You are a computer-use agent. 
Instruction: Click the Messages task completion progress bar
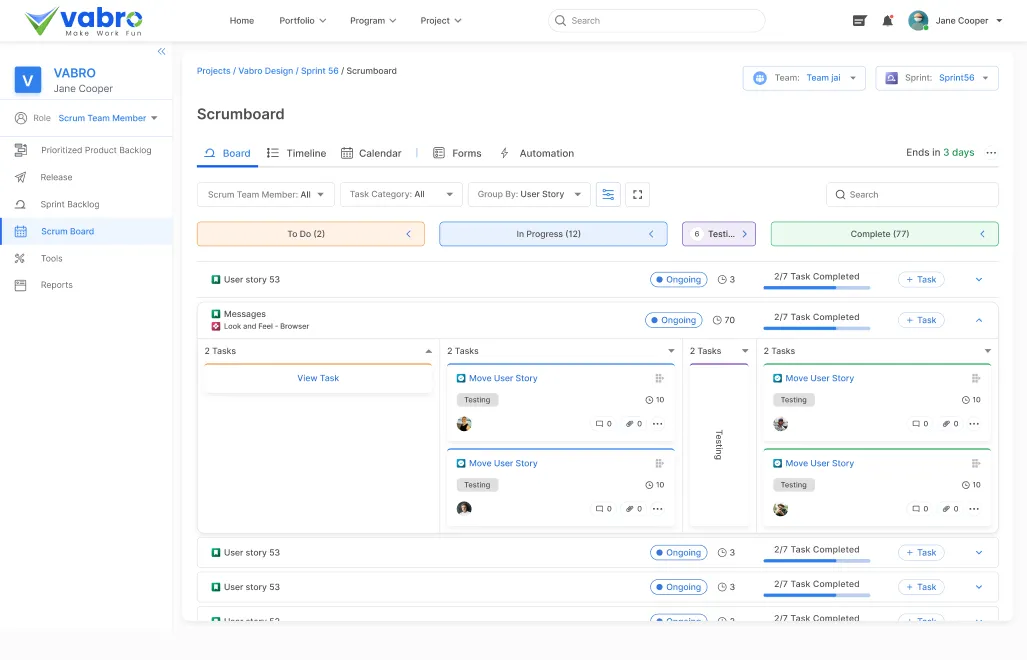pos(816,328)
